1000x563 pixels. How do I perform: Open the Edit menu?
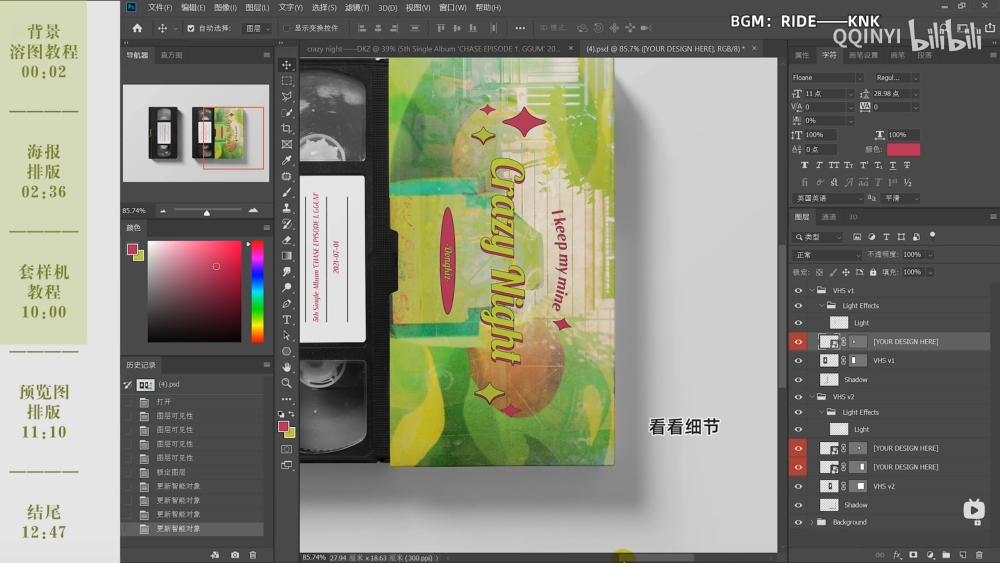(x=193, y=8)
